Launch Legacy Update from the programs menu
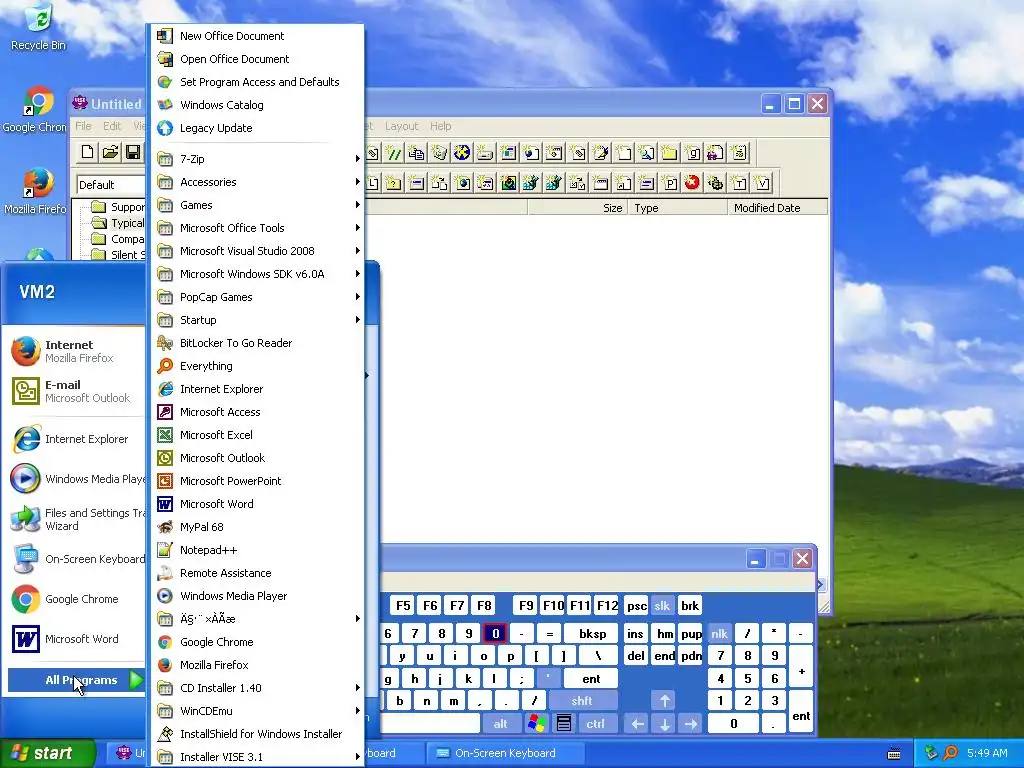Screen dimensions: 1024x768 pyautogui.click(x=257, y=128)
